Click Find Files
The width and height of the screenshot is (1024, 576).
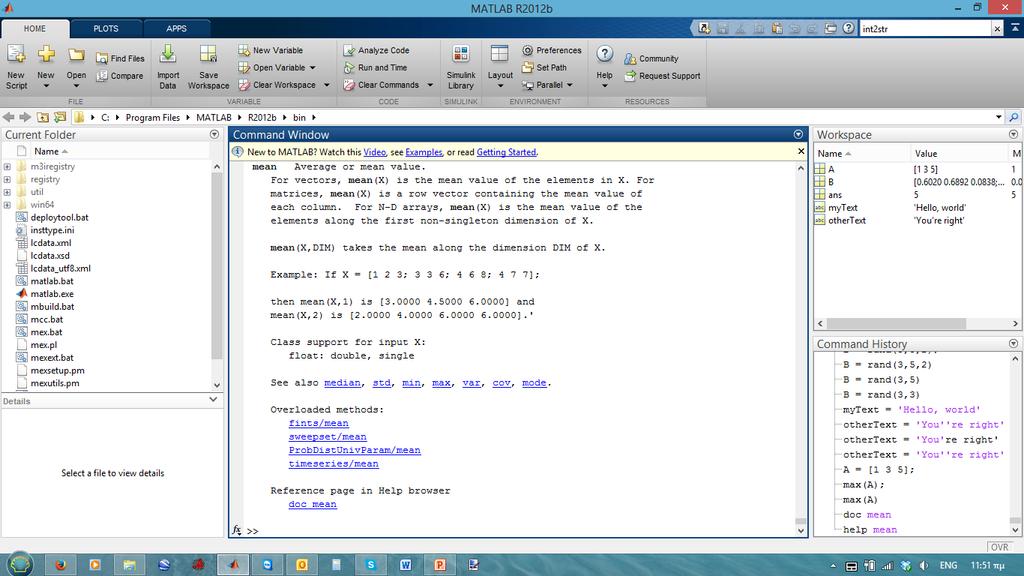click(120, 58)
